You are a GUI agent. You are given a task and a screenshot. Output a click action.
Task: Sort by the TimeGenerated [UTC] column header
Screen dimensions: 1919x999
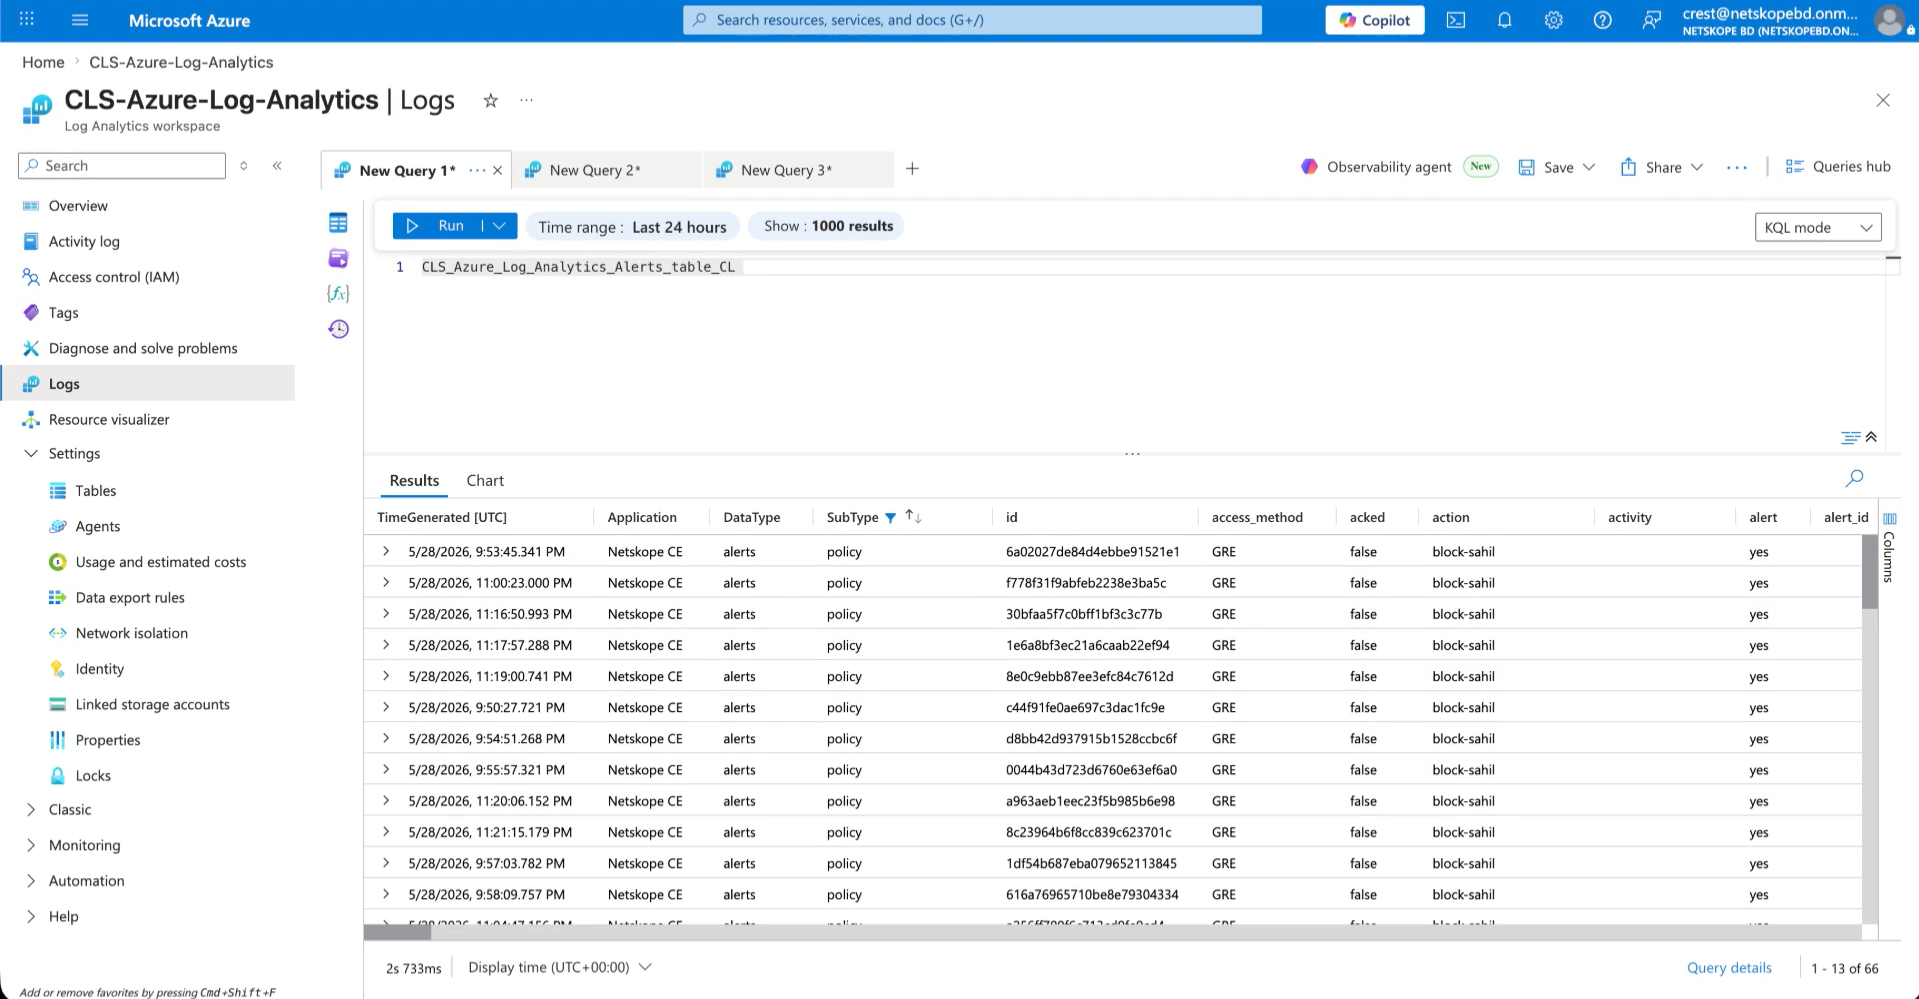tap(442, 517)
